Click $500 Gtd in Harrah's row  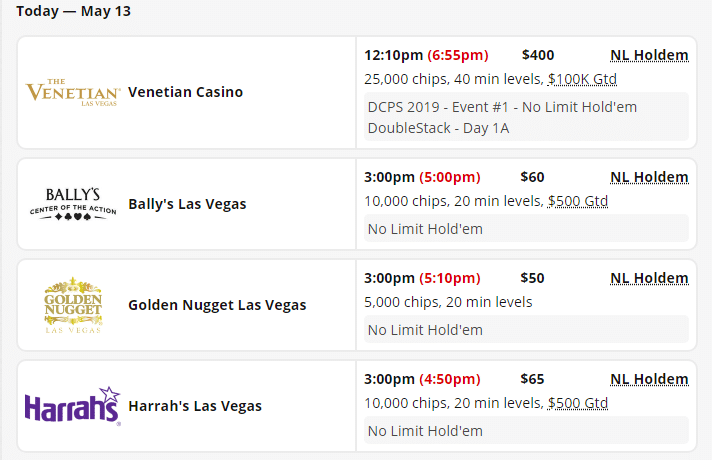(577, 403)
